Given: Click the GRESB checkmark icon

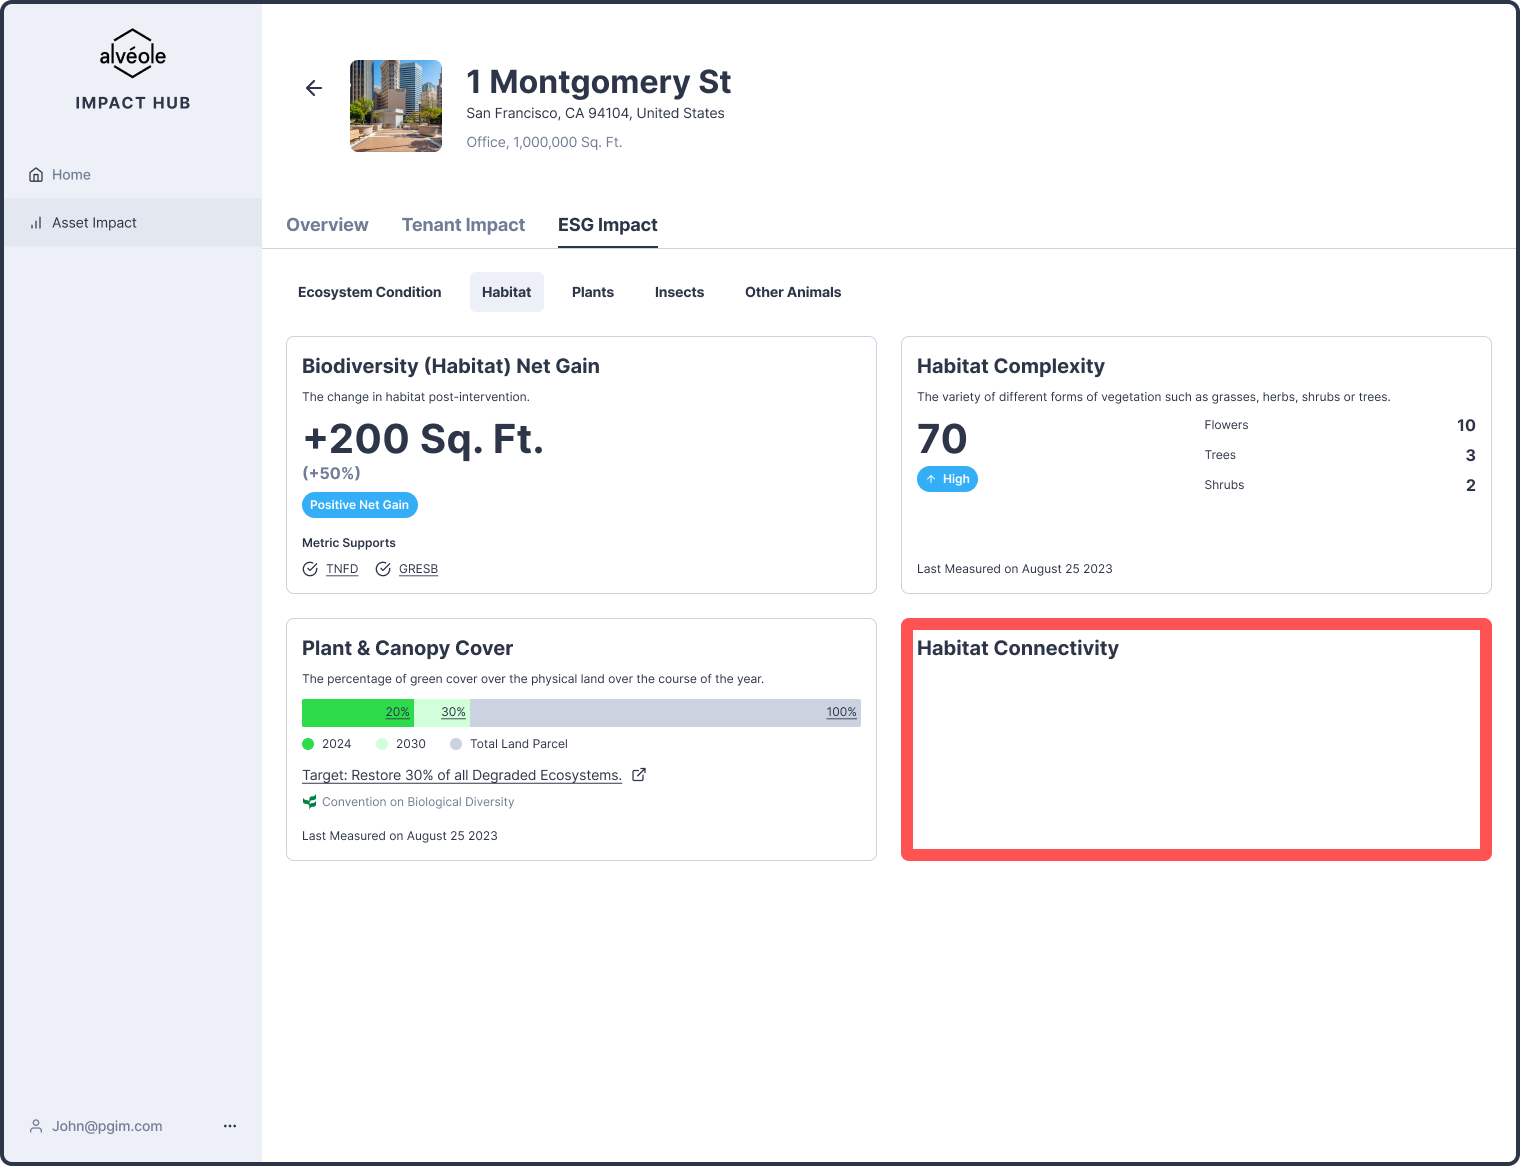Looking at the screenshot, I should (x=383, y=569).
